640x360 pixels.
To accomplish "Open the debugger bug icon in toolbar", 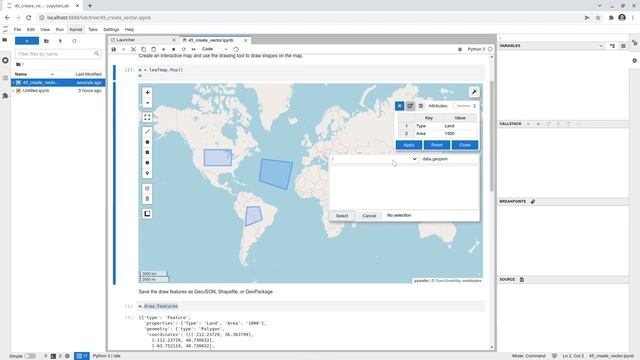I will pyautogui.click(x=460, y=49).
